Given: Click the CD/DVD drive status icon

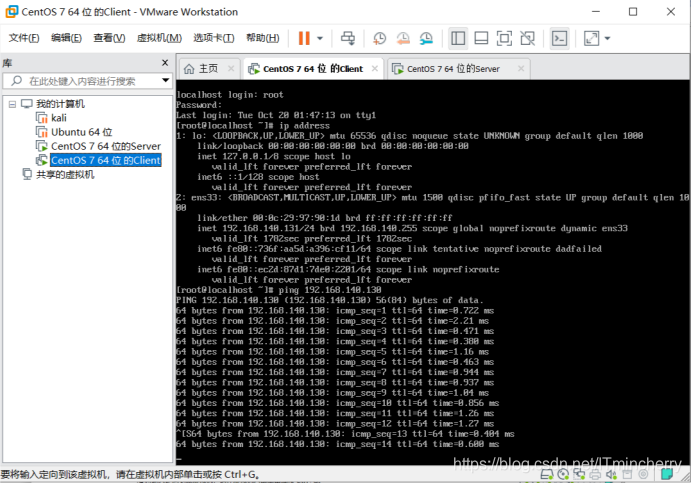Looking at the screenshot, I should (563, 475).
